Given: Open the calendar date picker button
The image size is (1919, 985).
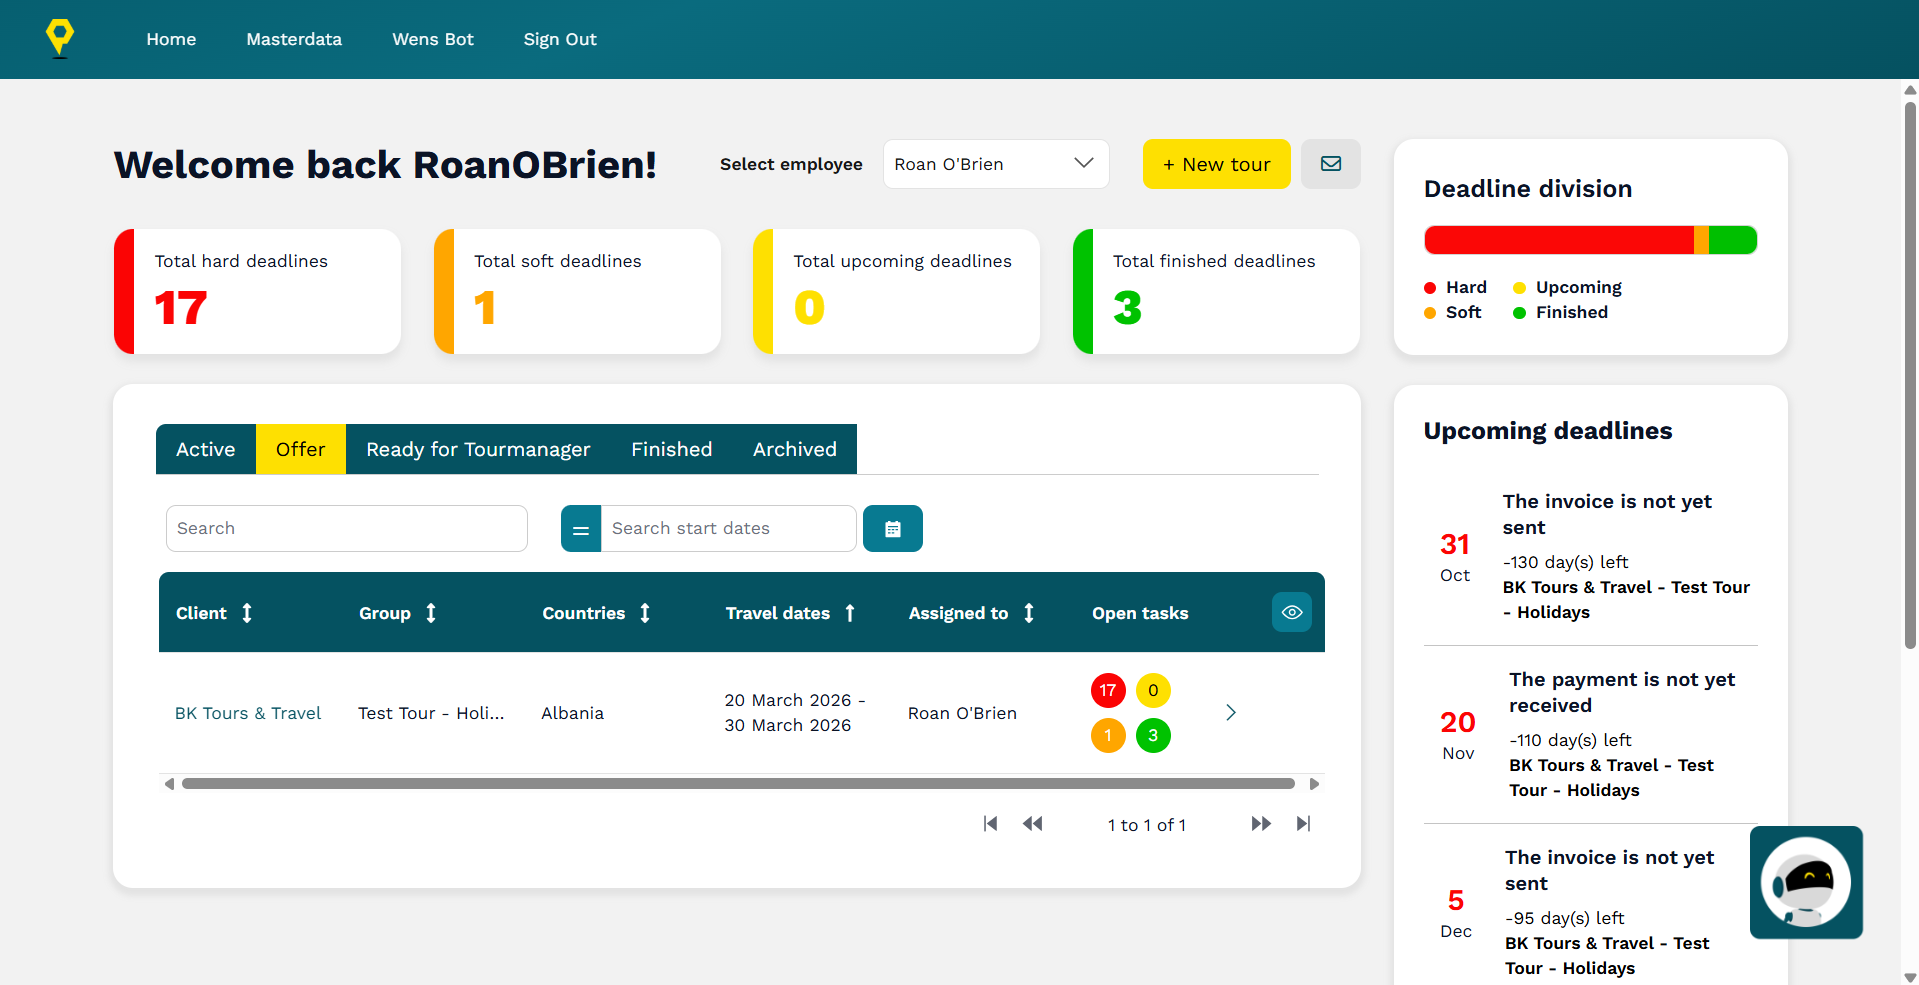Looking at the screenshot, I should (x=893, y=529).
